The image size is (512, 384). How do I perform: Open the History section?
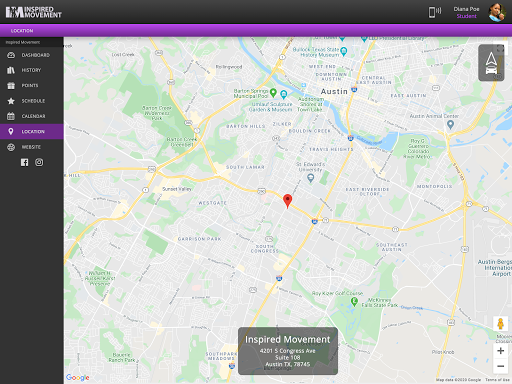tap(32, 70)
